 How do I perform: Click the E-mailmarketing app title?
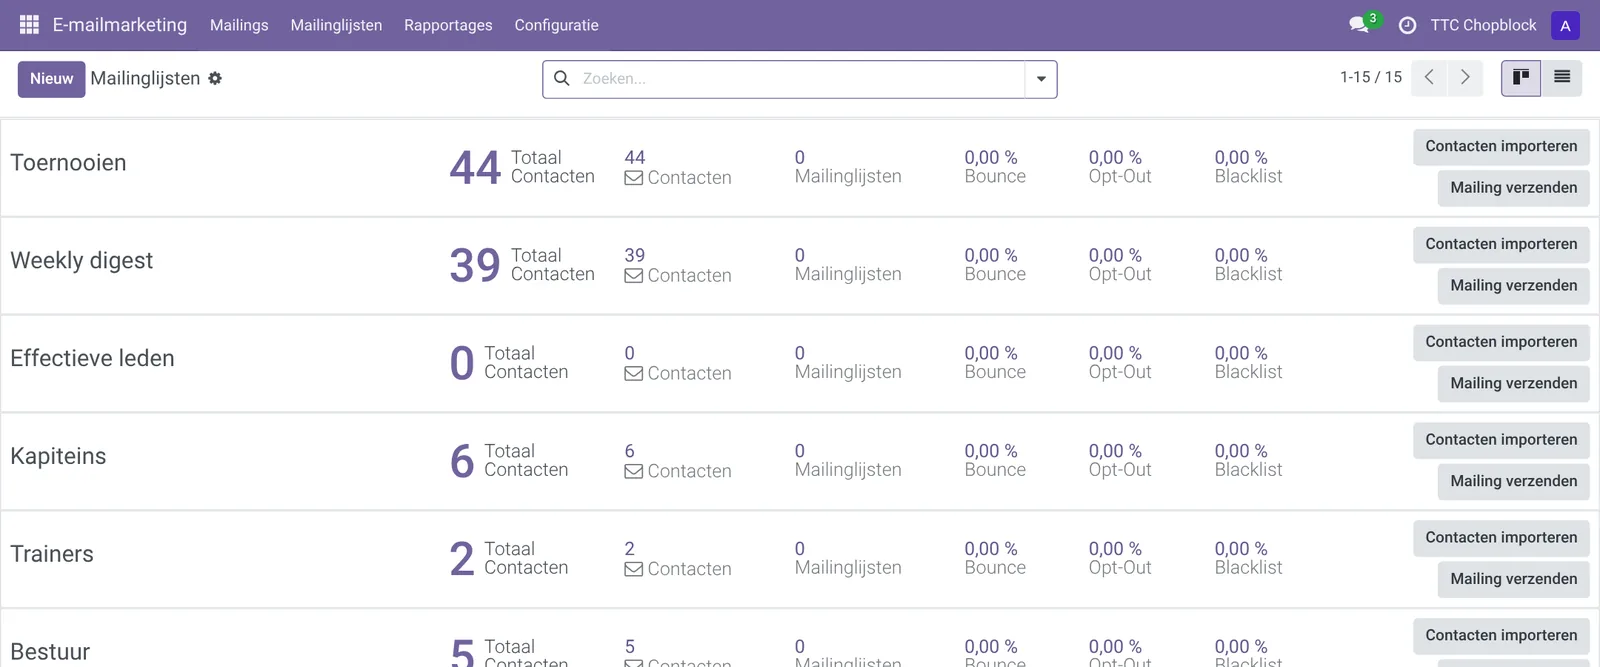coord(120,25)
